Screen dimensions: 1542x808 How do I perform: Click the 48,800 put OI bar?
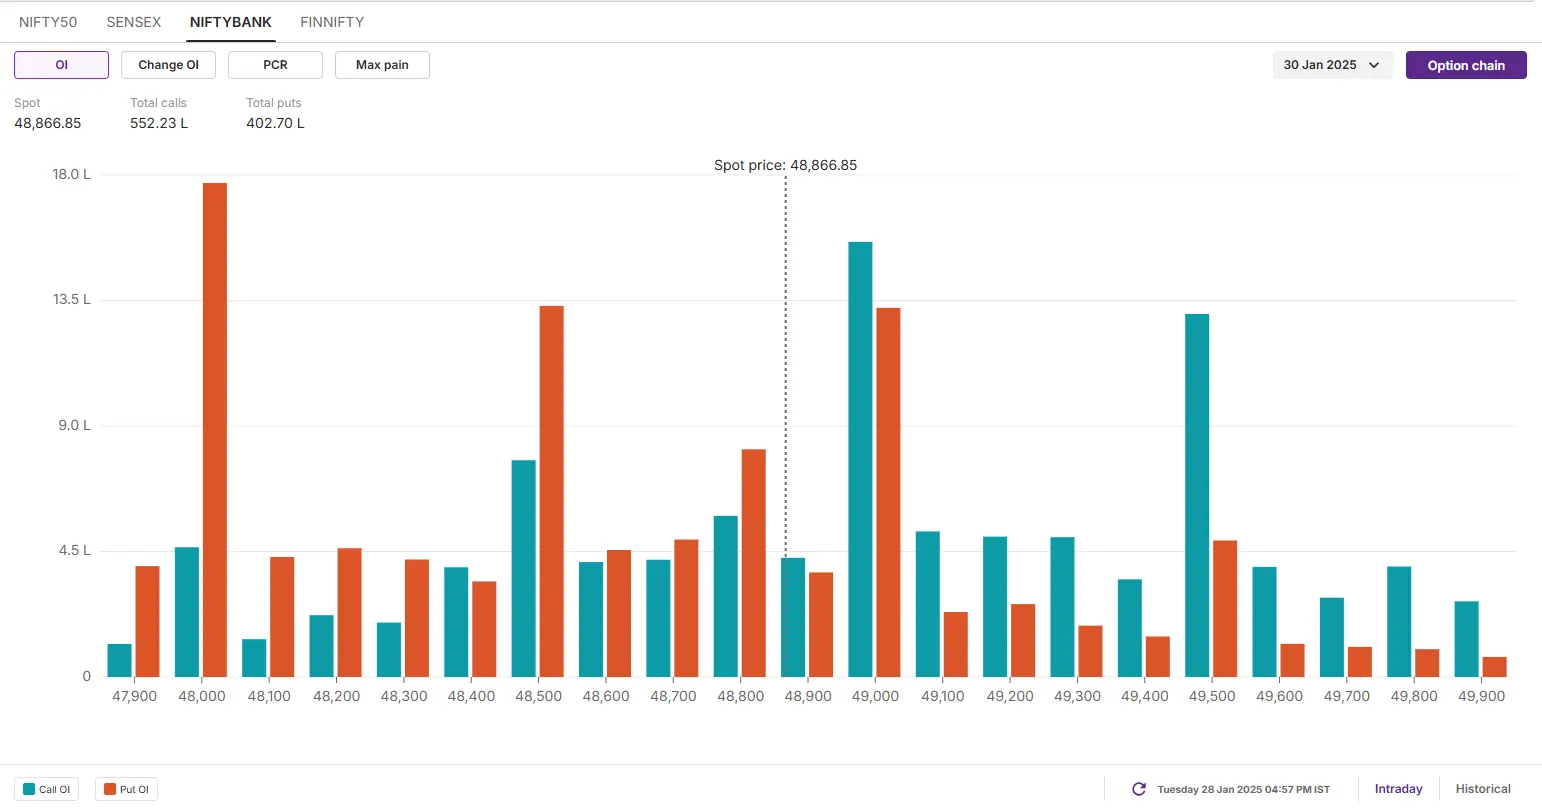pos(754,563)
